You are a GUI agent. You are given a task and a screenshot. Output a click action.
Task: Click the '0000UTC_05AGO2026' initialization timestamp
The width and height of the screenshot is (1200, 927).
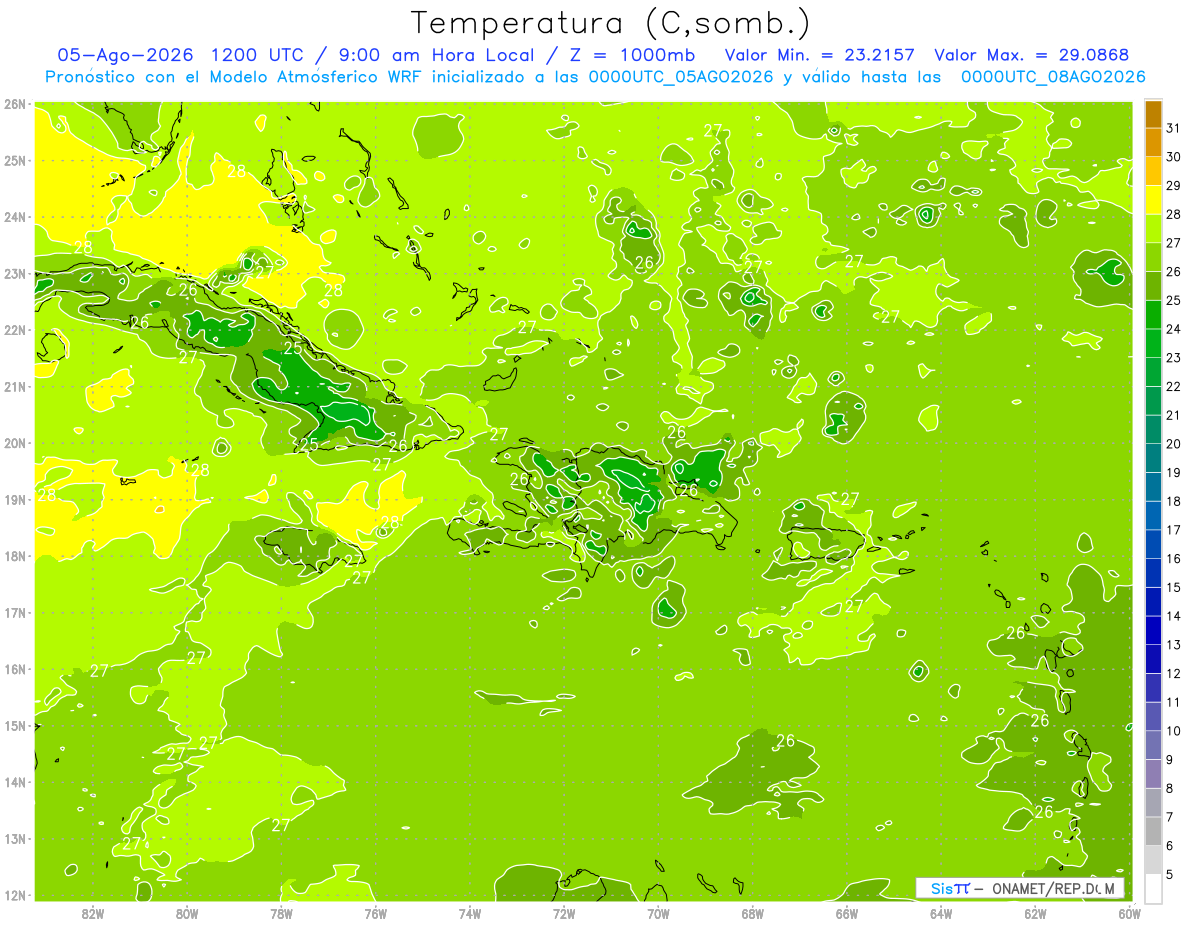pos(681,77)
